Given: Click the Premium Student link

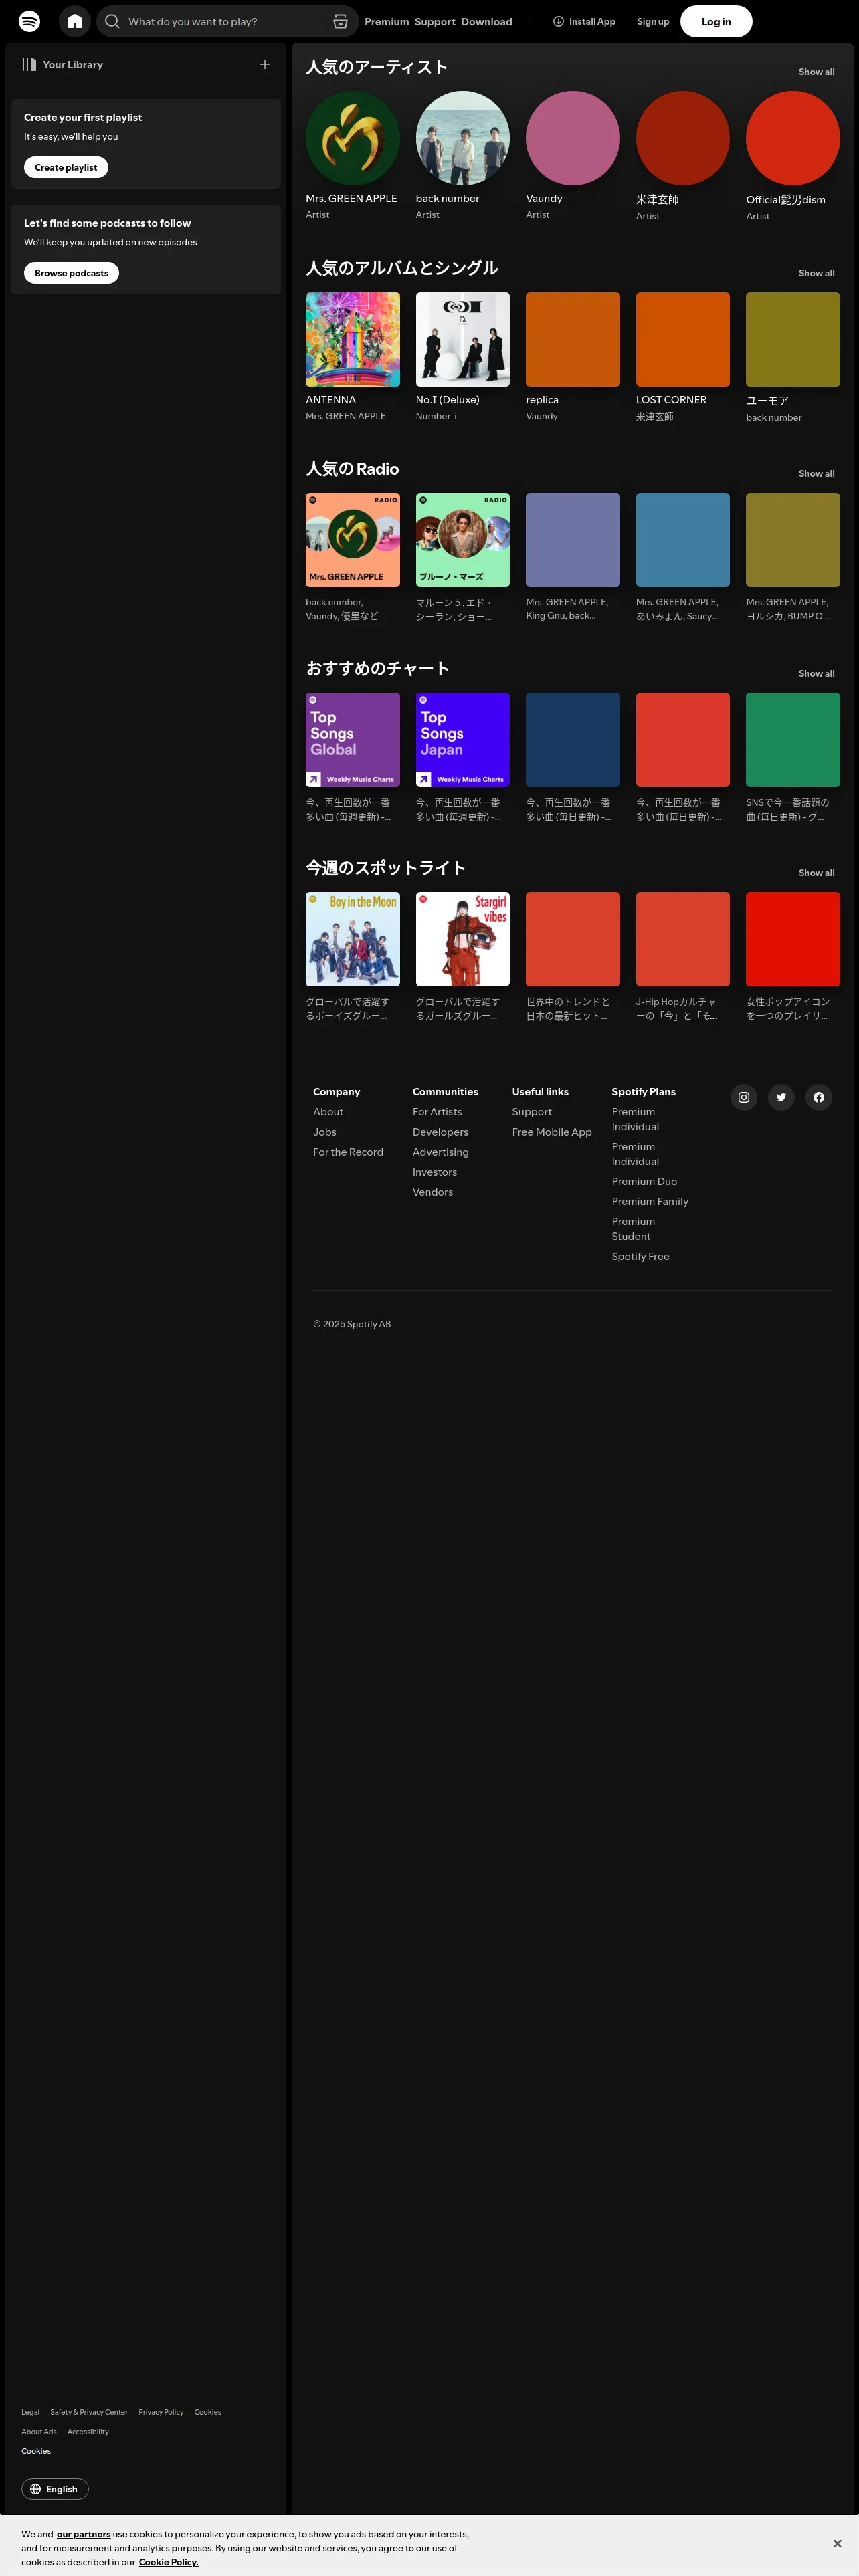Looking at the screenshot, I should [633, 1229].
